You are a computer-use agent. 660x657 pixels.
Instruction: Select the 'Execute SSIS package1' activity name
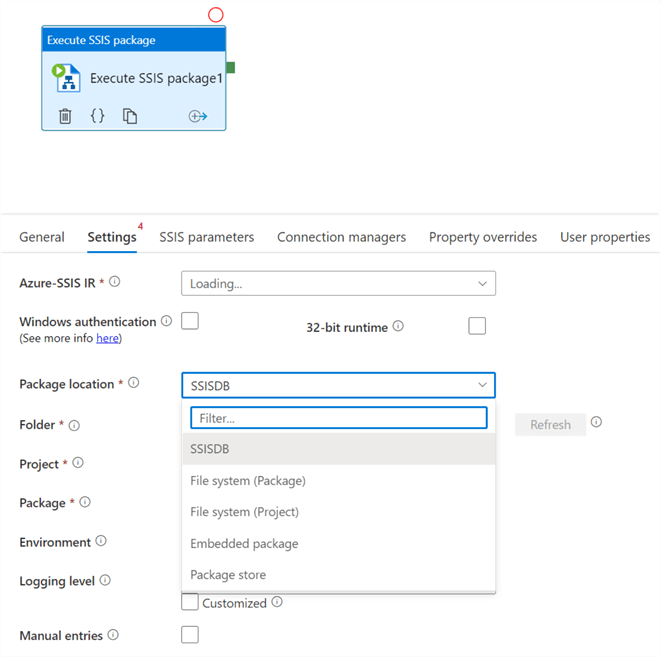click(156, 78)
